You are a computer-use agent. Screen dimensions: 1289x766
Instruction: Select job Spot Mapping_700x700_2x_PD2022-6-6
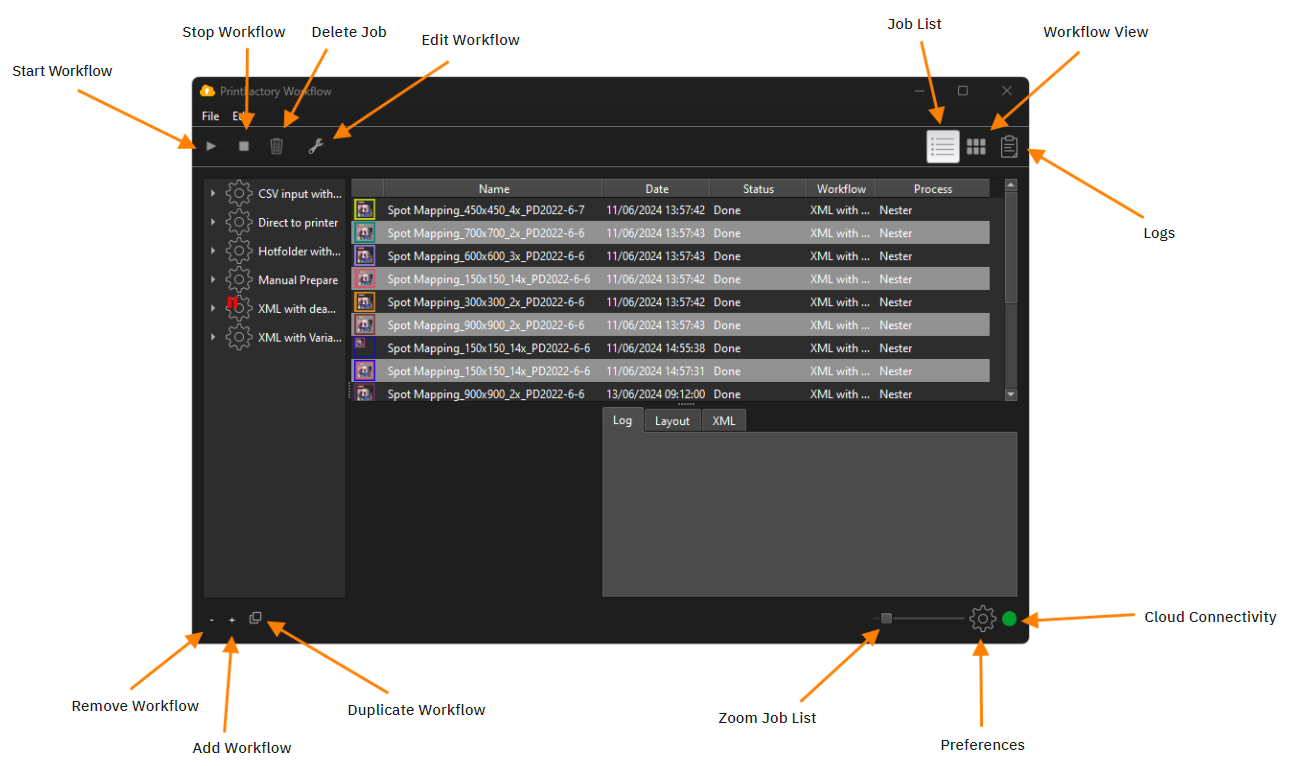coord(670,233)
